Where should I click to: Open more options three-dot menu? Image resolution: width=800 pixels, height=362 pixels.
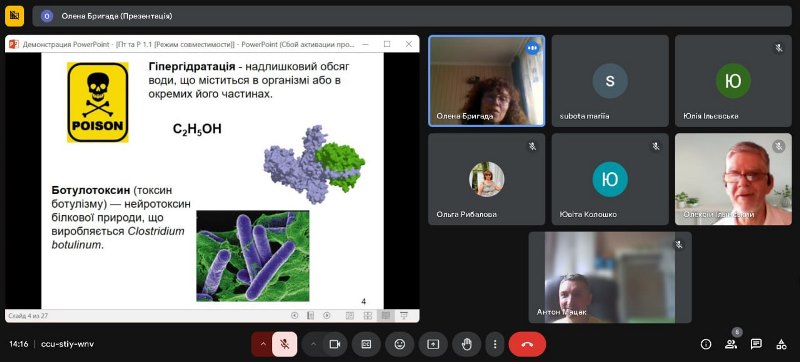pyautogui.click(x=494, y=345)
